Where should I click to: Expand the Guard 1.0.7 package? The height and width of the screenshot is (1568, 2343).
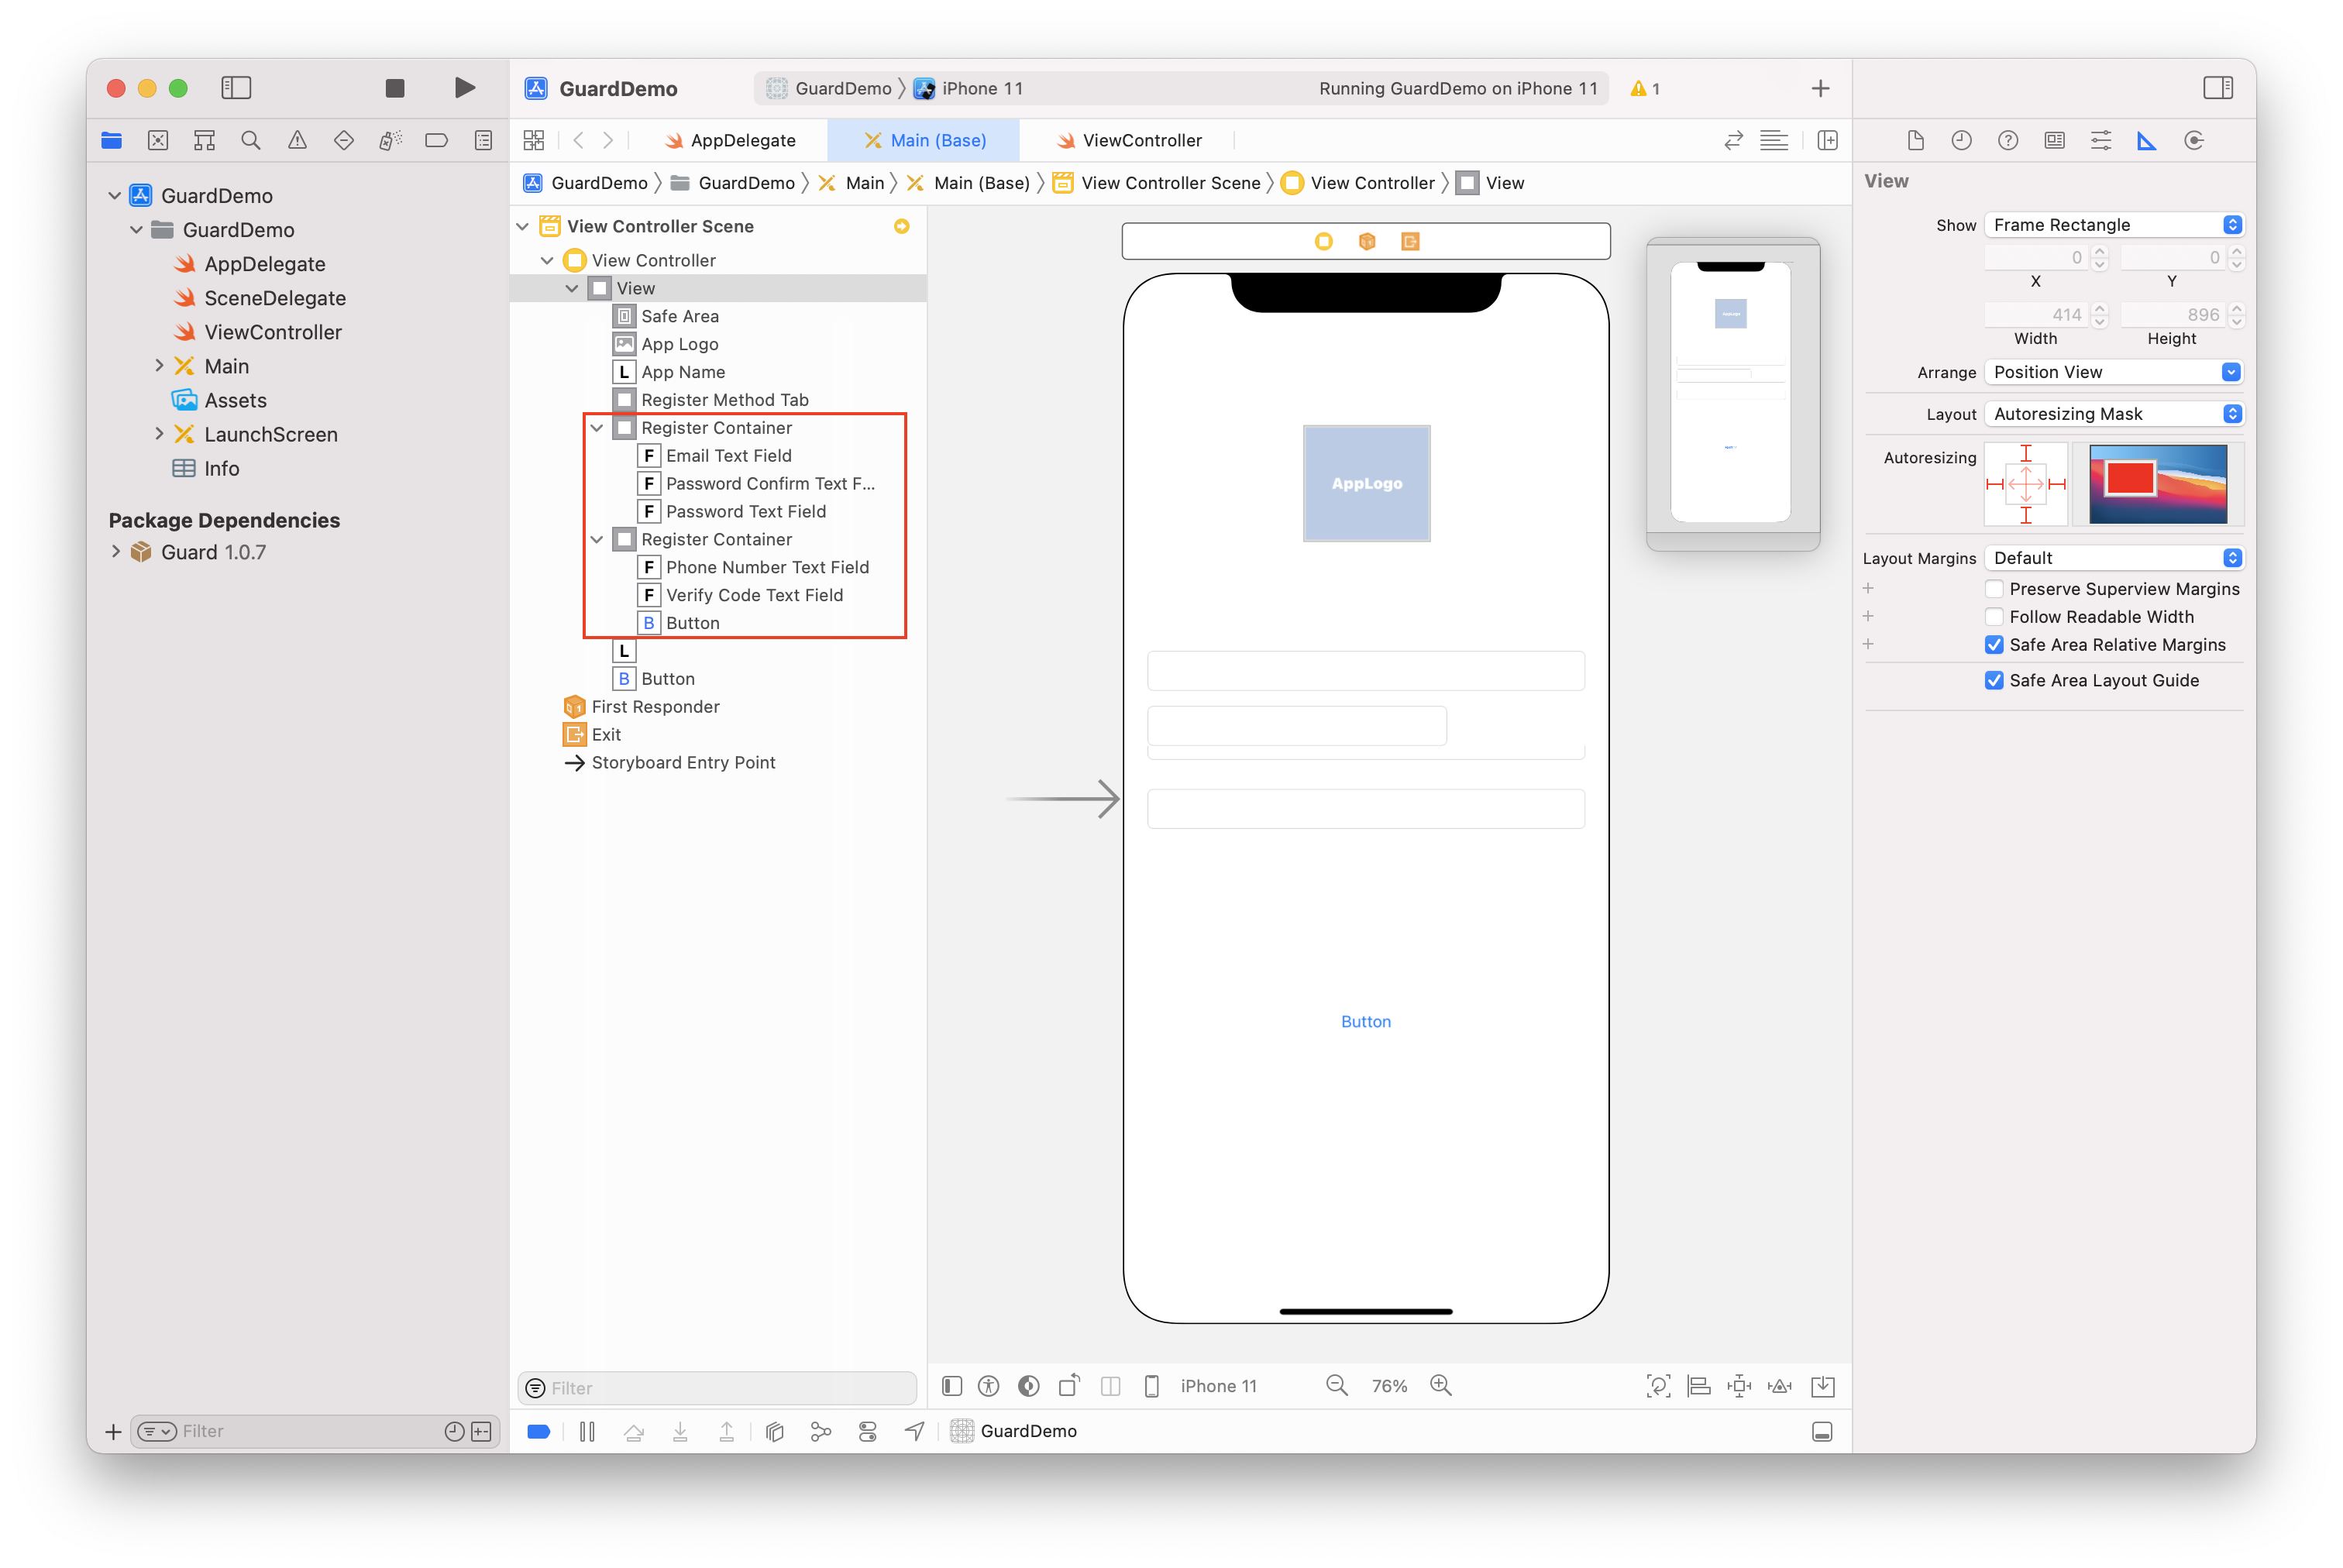point(116,552)
